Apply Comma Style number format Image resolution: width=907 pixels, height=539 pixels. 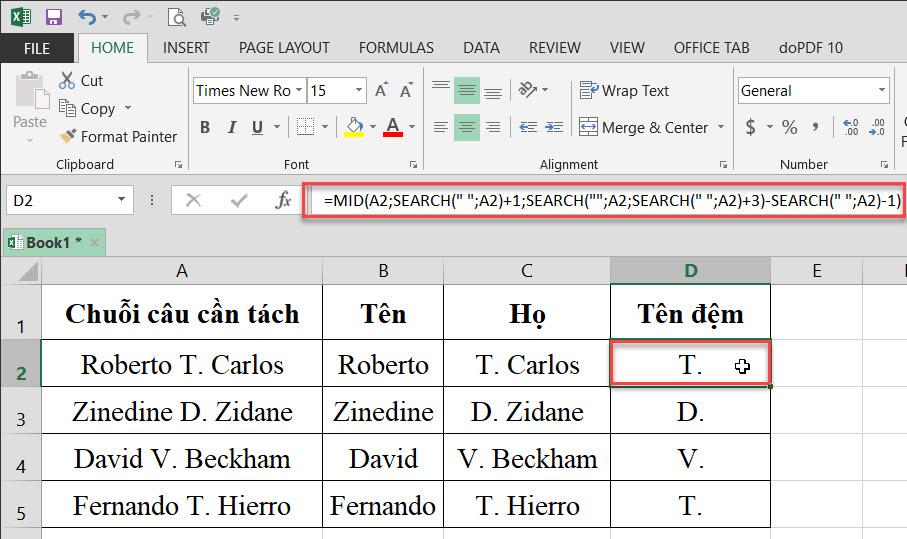(x=815, y=127)
